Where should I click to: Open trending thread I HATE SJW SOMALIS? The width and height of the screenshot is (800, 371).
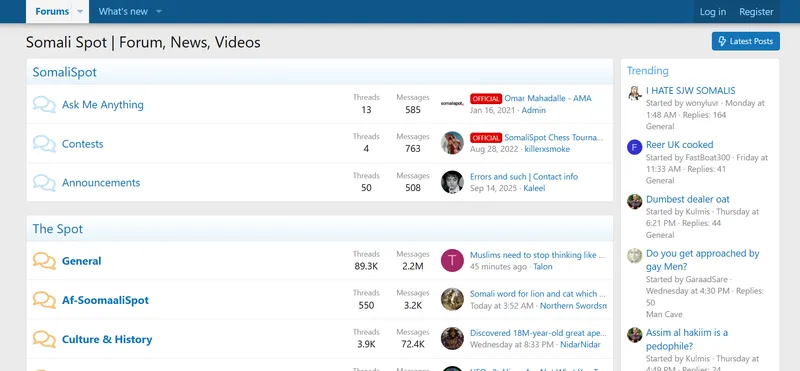click(691, 90)
